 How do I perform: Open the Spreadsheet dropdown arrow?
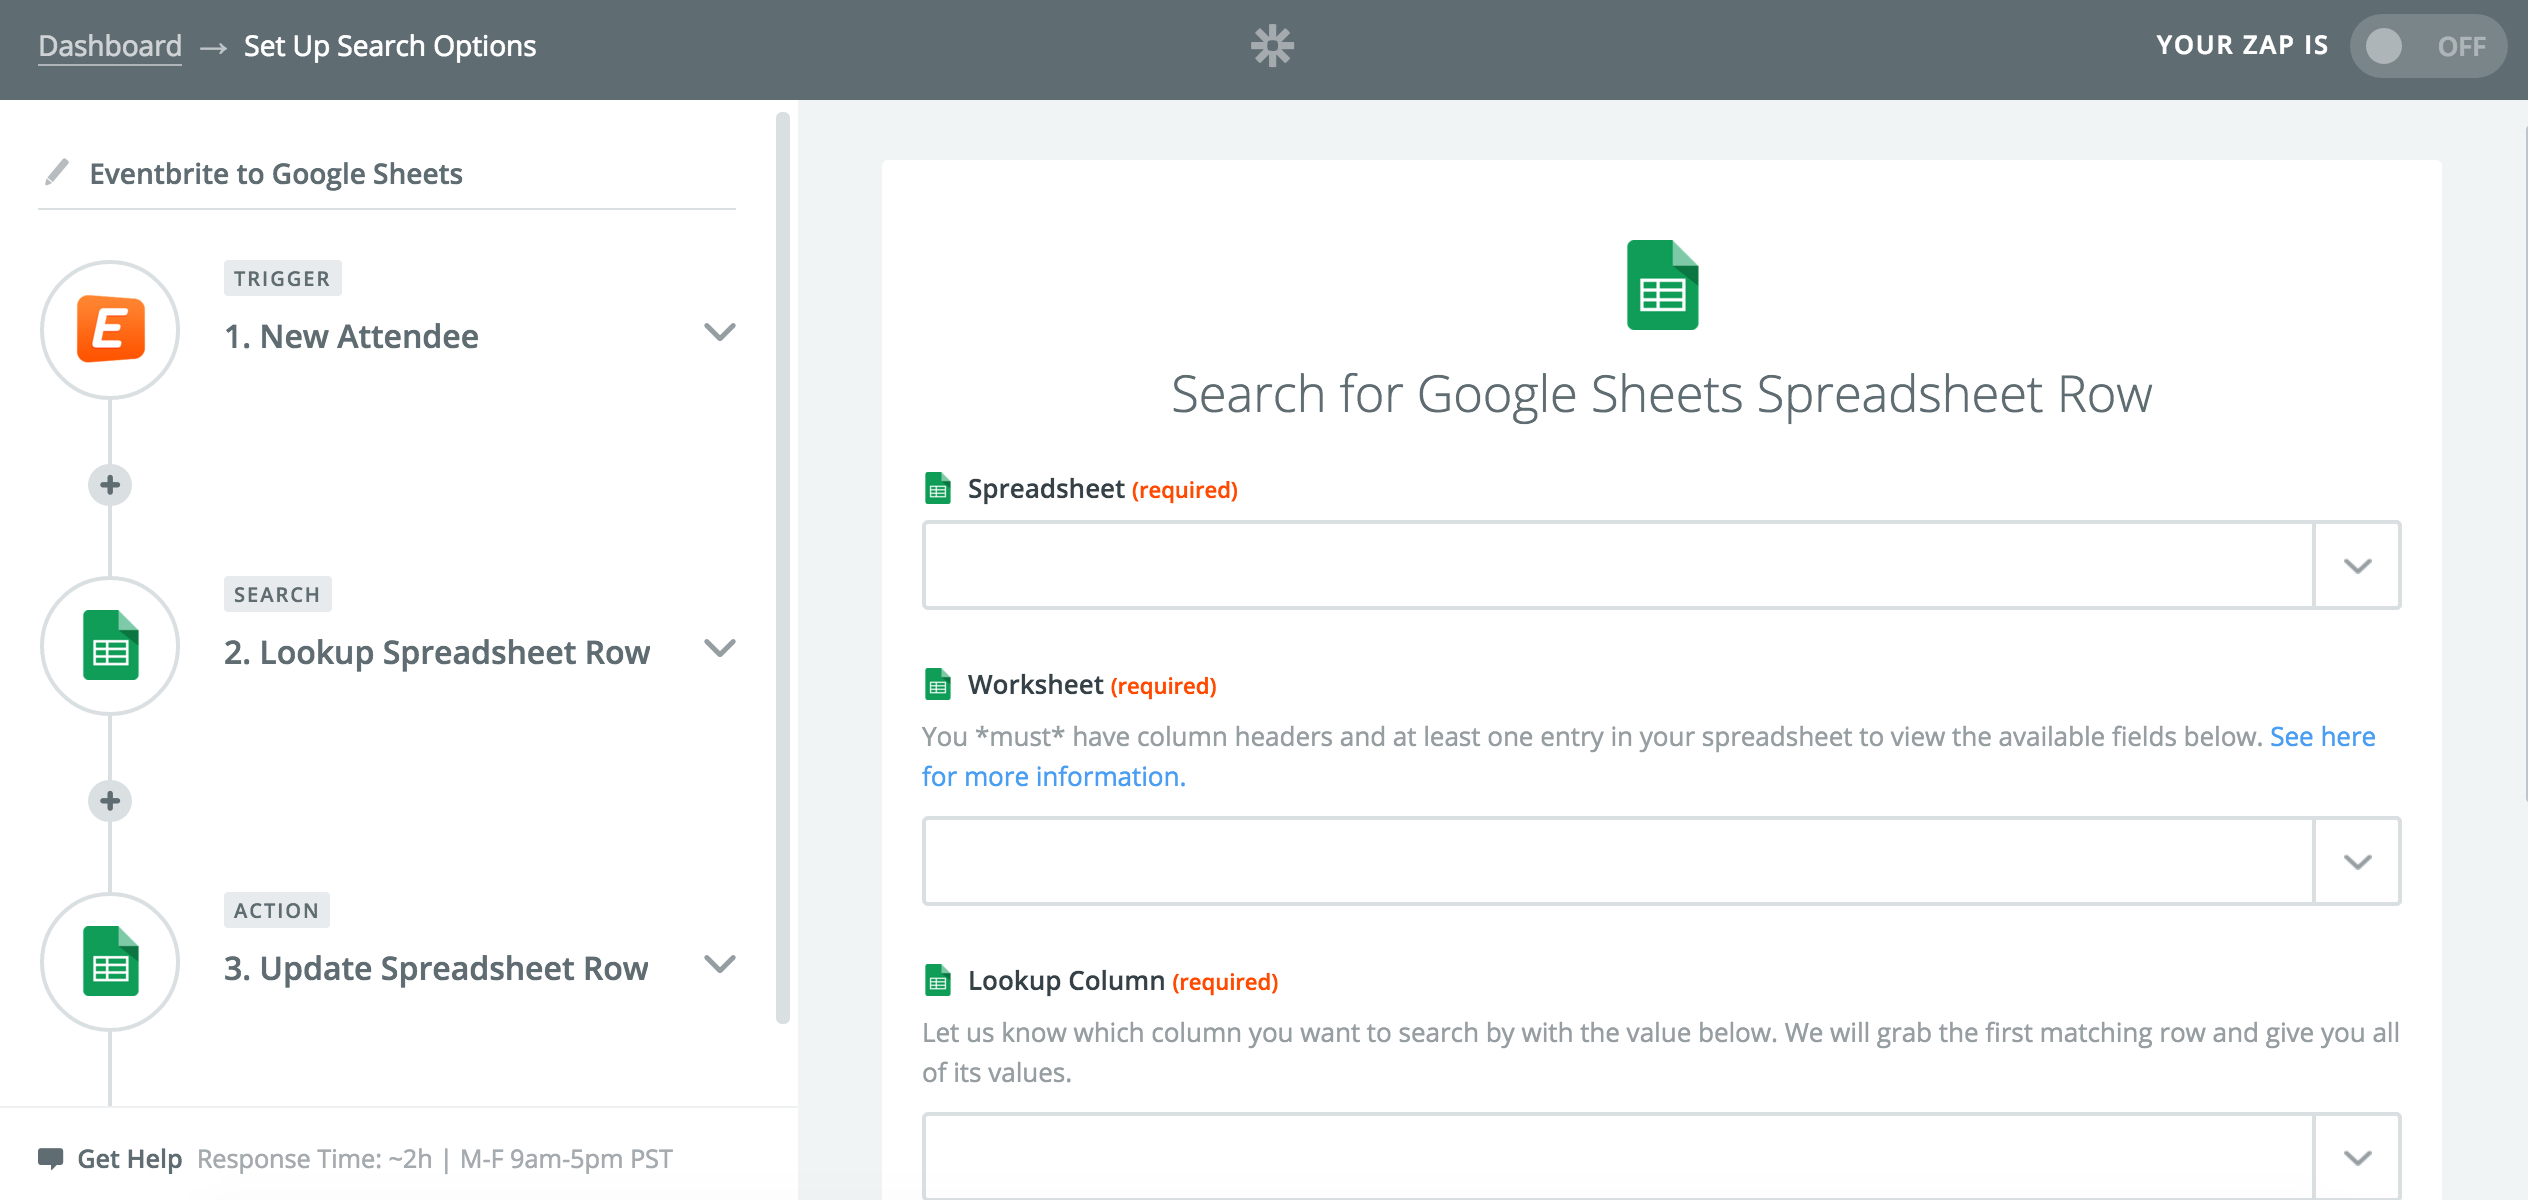click(2357, 566)
